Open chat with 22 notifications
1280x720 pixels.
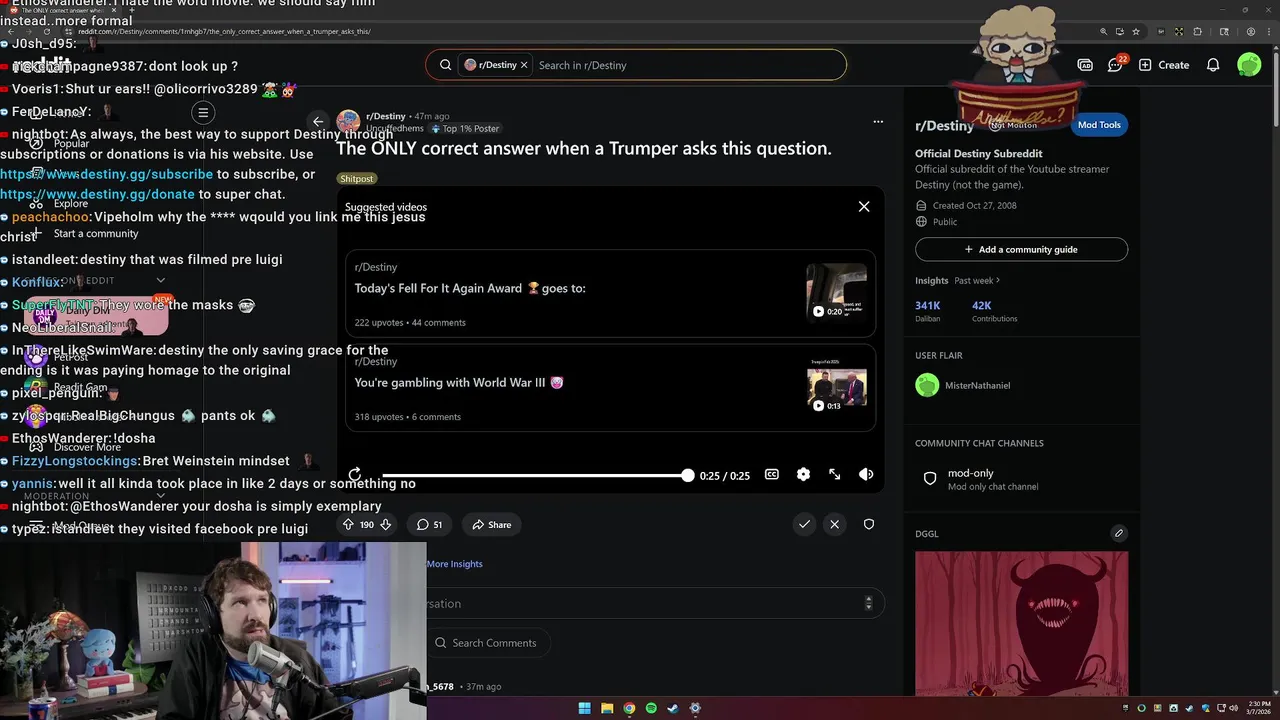1116,65
